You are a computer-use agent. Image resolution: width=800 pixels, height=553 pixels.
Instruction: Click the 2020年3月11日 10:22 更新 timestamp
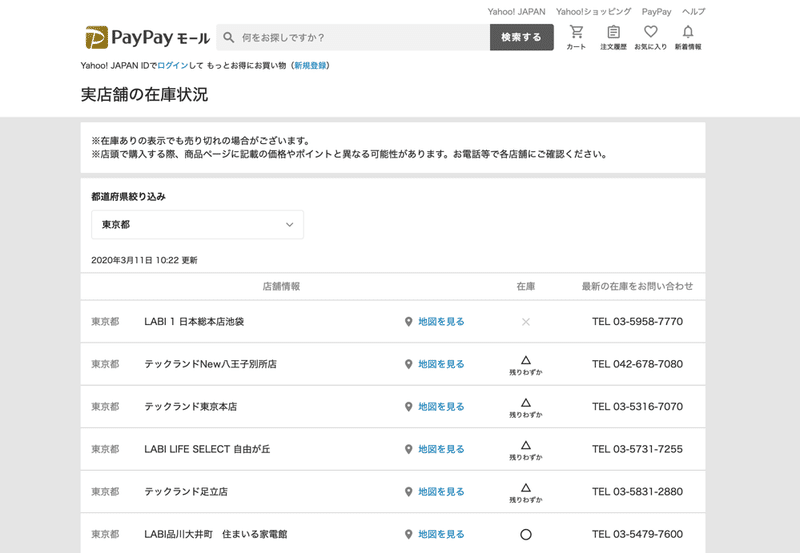[144, 260]
